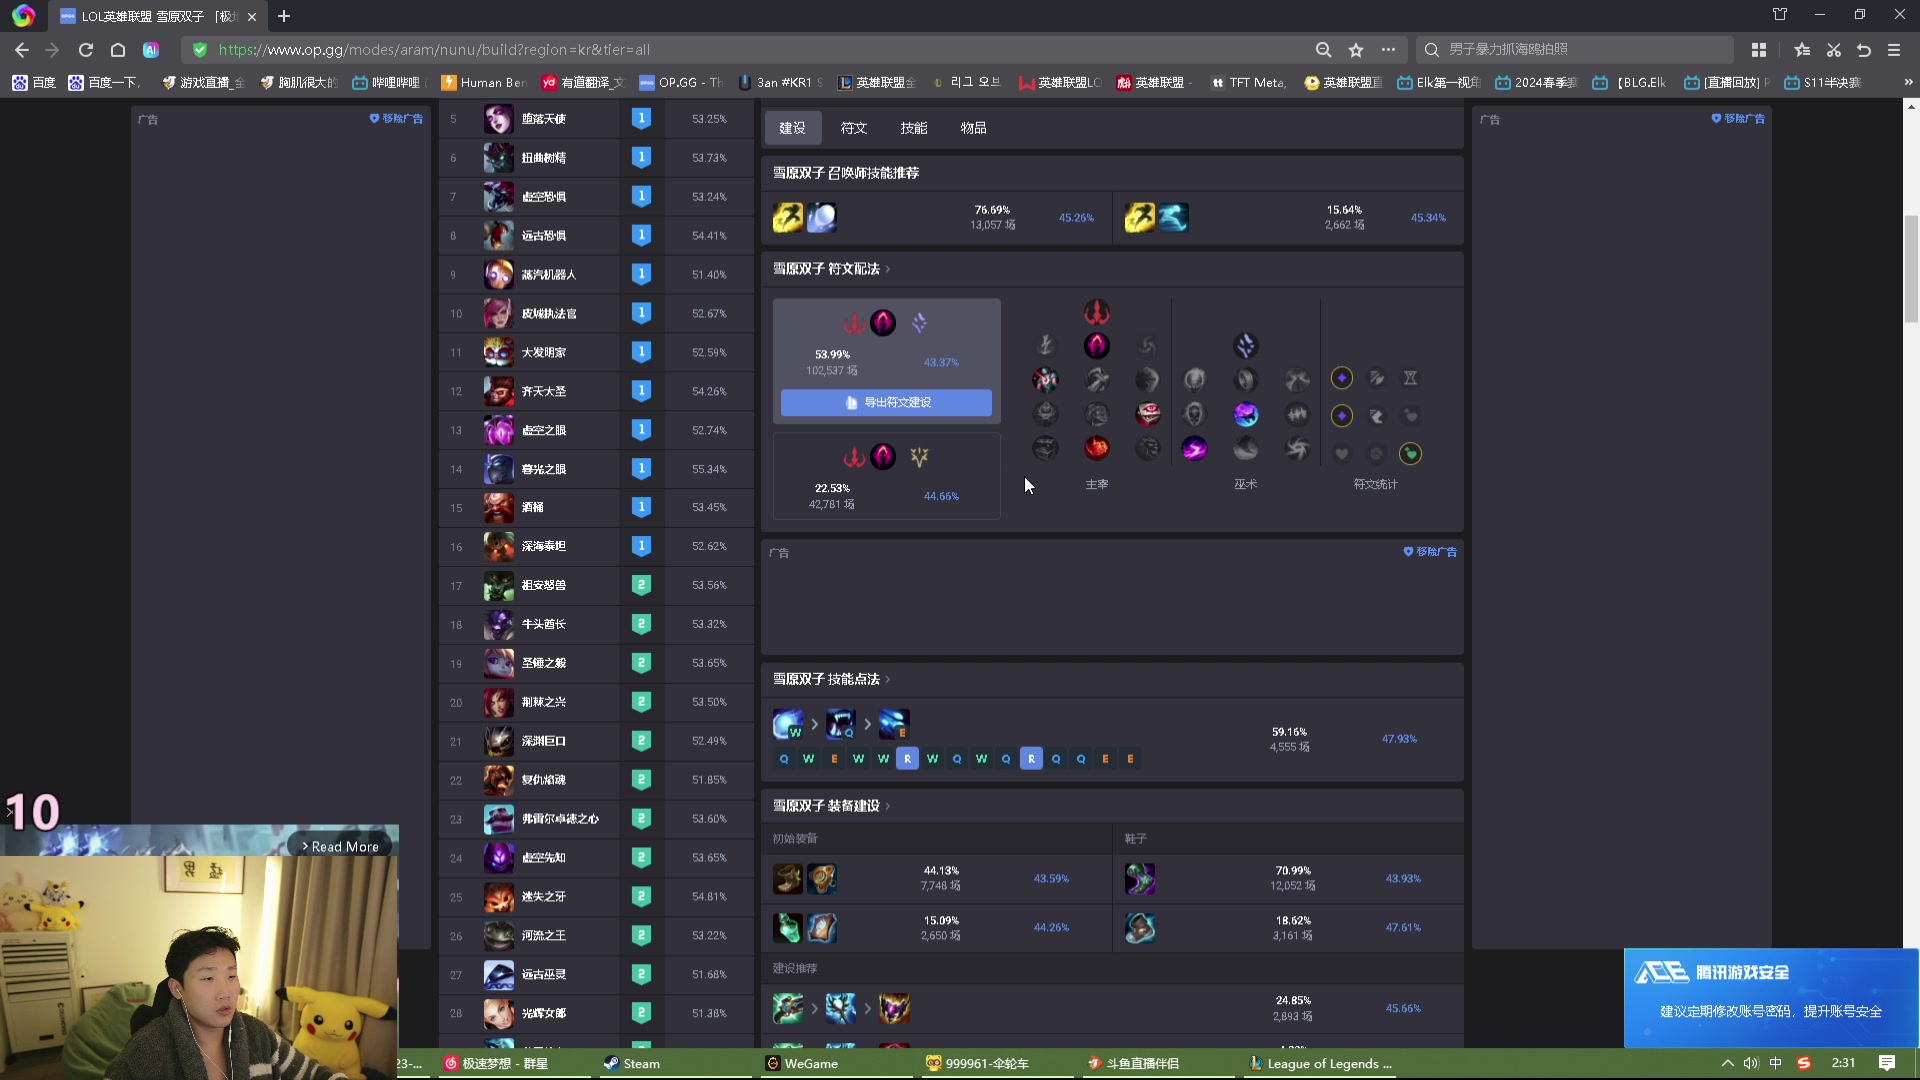Viewport: 1920px width, 1080px height.
Task: Open new browser tab
Action: click(x=284, y=16)
